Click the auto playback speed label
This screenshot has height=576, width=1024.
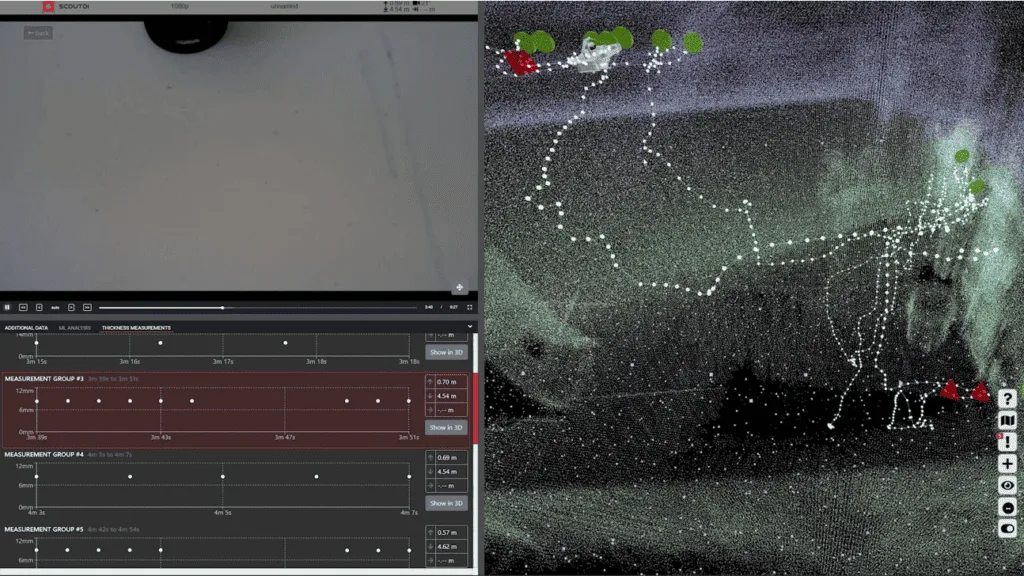coord(56,308)
